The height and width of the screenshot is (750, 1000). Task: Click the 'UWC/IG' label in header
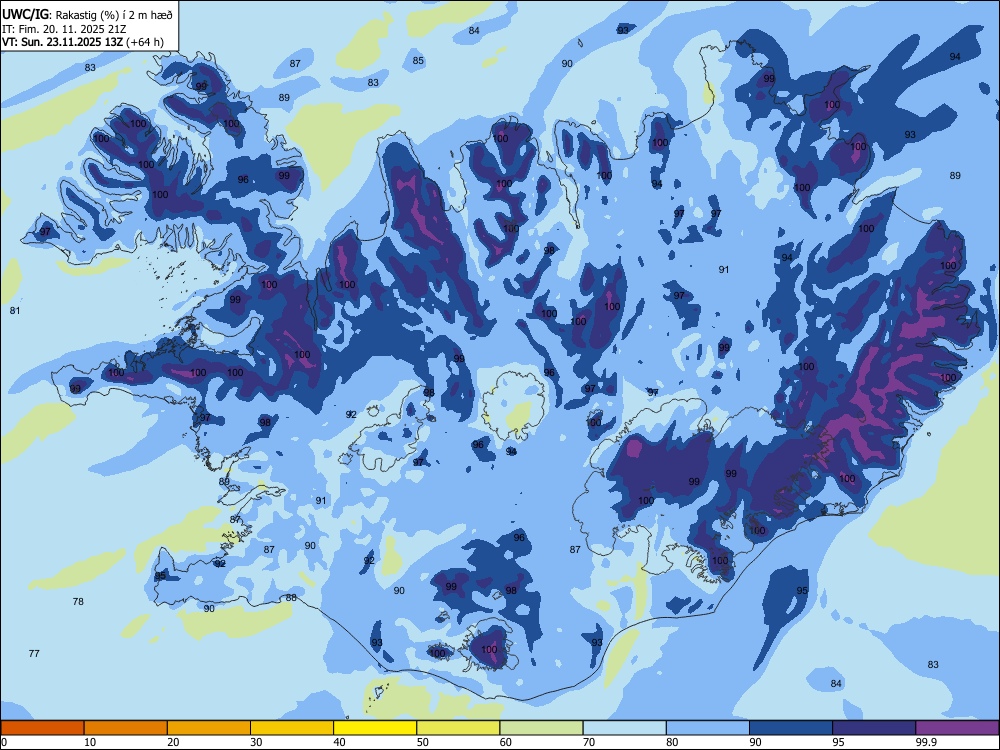(25, 14)
